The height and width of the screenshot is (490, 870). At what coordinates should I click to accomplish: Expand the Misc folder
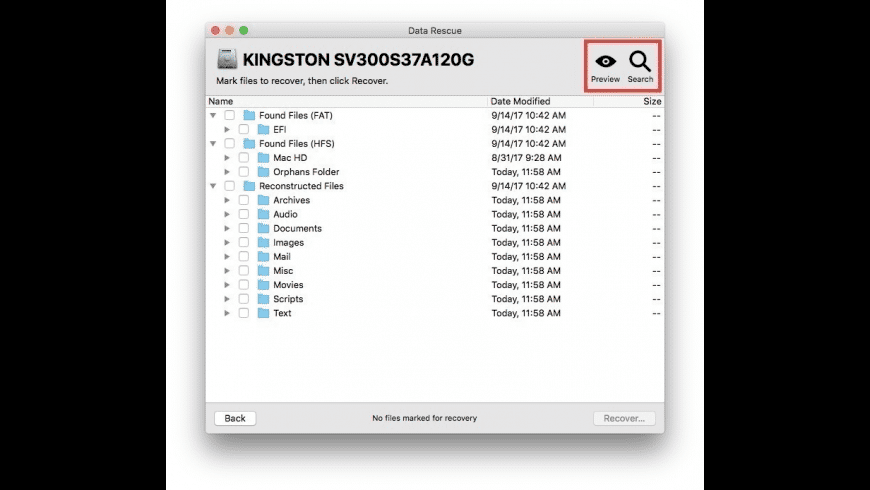(227, 270)
